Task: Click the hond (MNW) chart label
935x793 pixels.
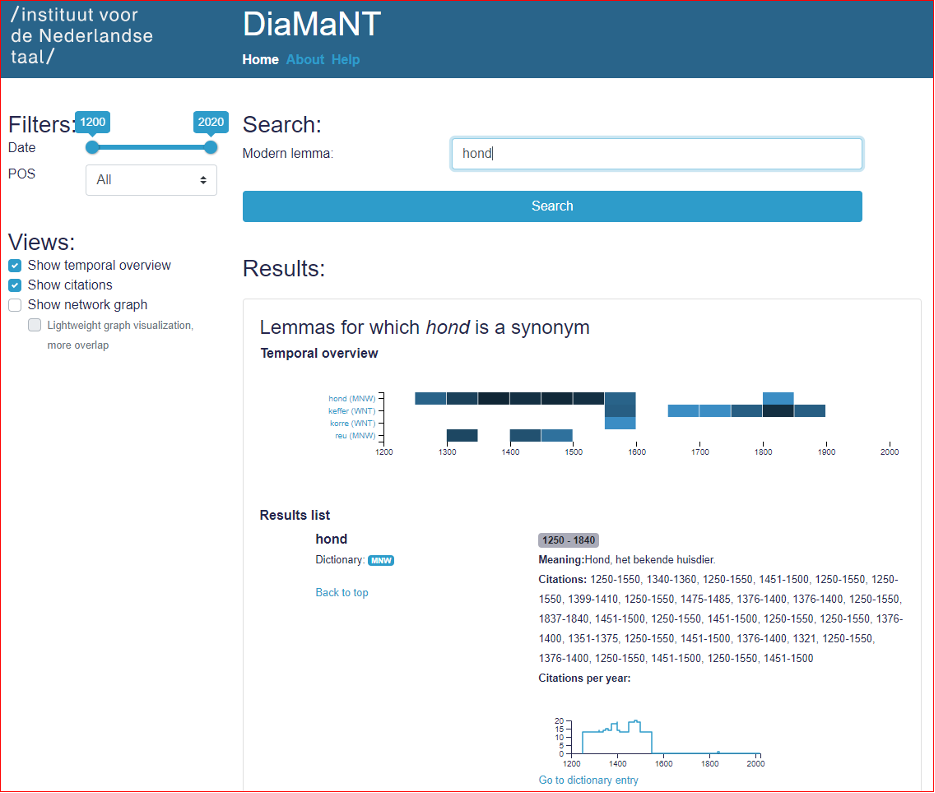Action: [352, 398]
